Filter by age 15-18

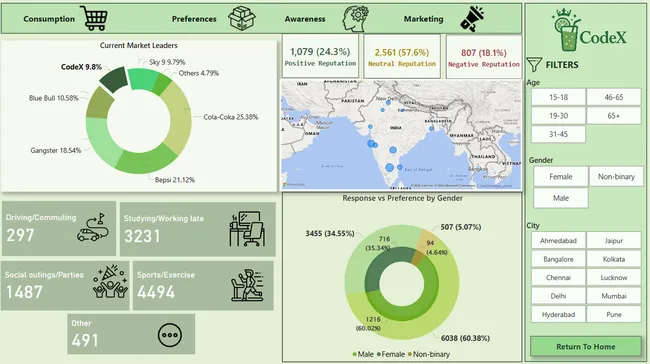pyautogui.click(x=558, y=97)
